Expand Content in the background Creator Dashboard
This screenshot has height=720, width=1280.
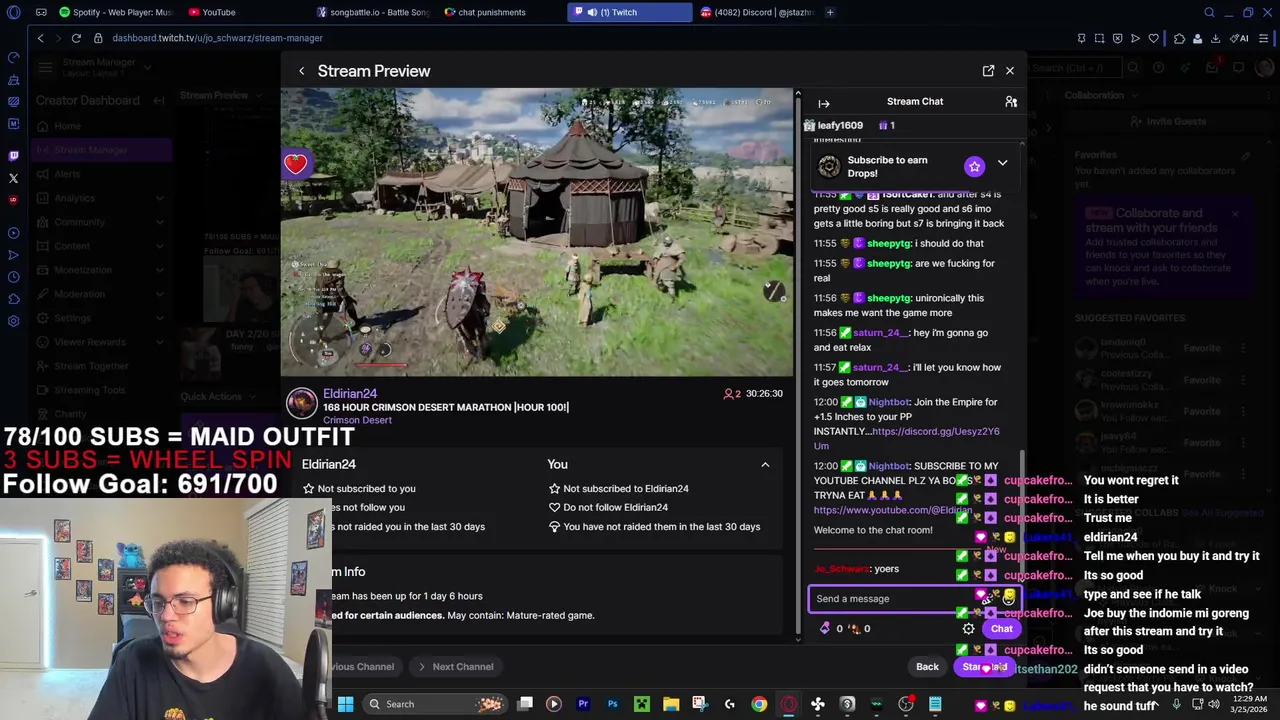(100, 246)
